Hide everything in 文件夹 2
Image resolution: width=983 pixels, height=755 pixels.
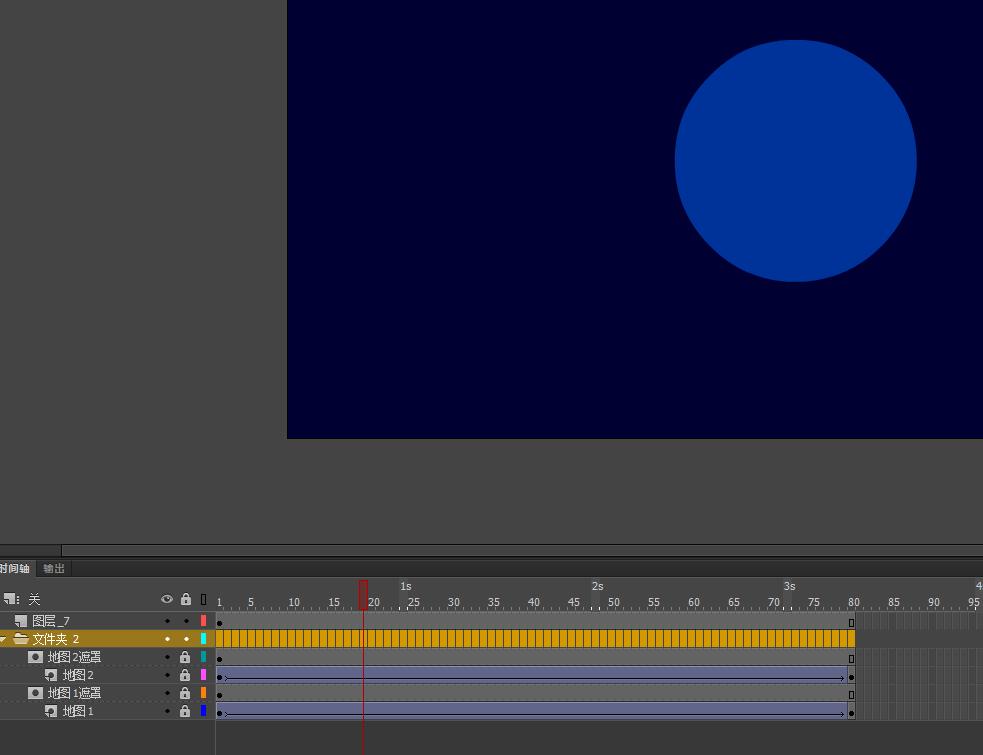coord(167,639)
